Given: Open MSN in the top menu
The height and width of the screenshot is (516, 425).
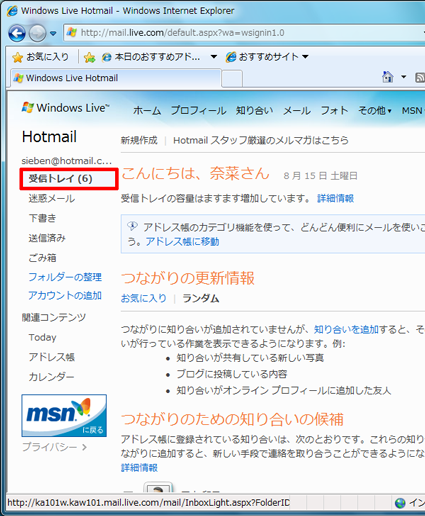Looking at the screenshot, I should 412,110.
